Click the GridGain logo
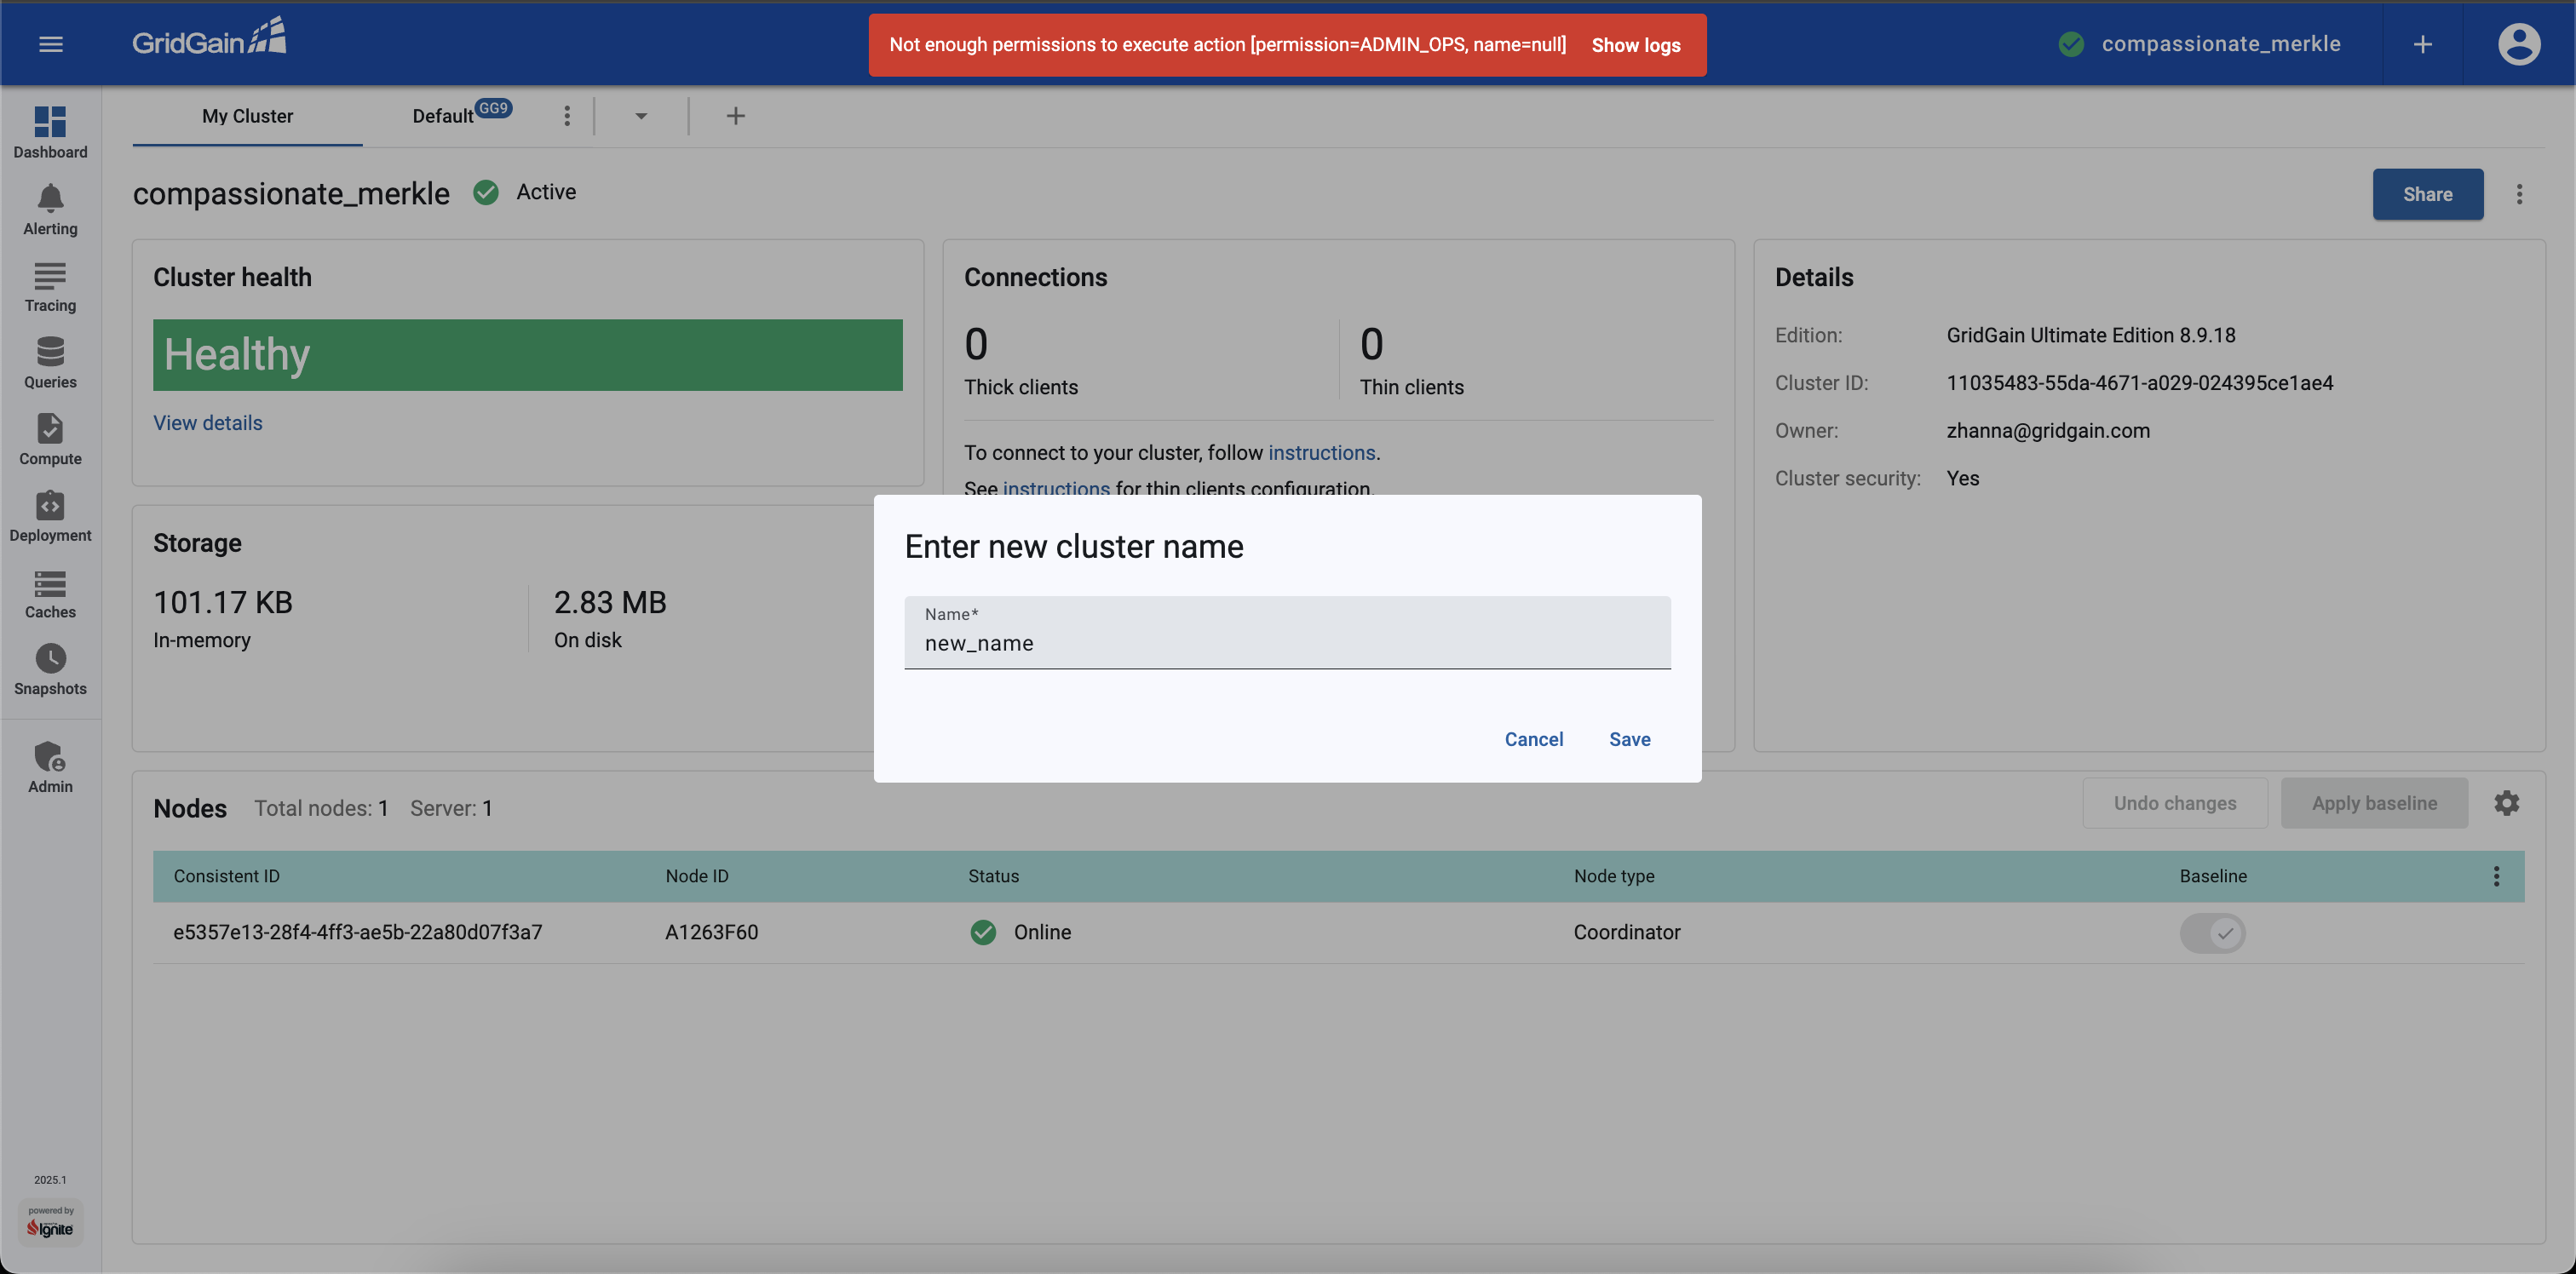This screenshot has width=2576, height=1274. [209, 37]
